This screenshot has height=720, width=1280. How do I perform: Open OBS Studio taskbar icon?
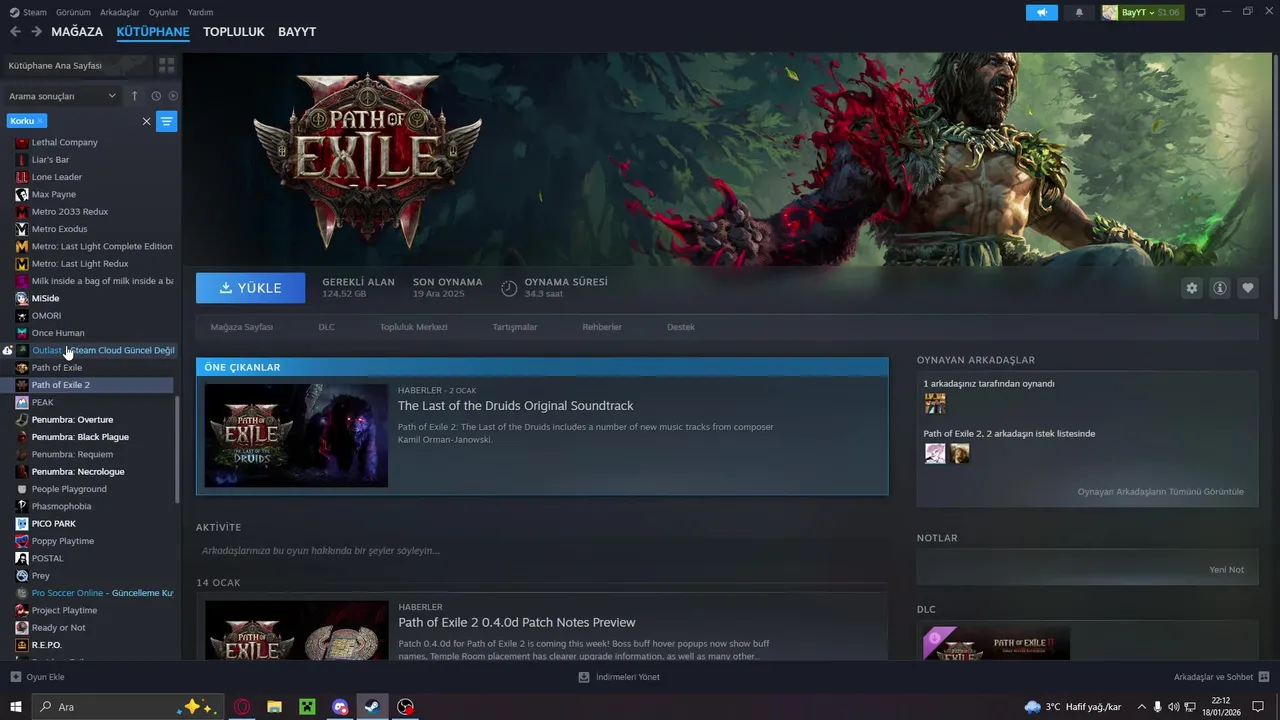click(x=405, y=707)
